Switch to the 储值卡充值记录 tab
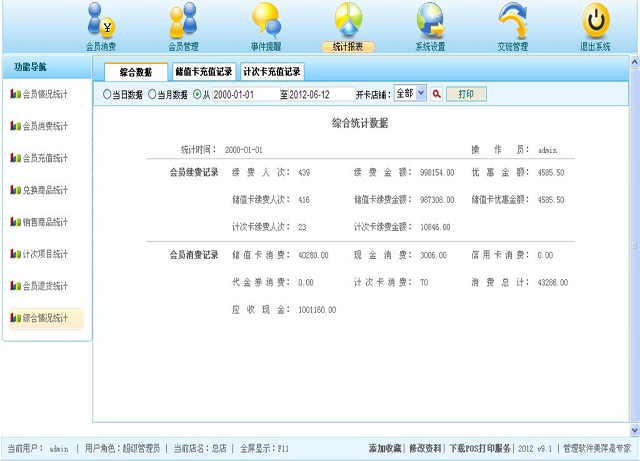 coord(203,72)
